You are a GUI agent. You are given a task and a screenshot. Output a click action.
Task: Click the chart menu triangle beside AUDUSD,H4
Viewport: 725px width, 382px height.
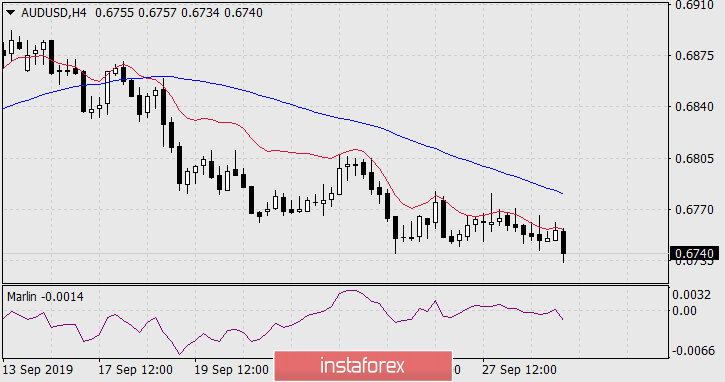[11, 13]
